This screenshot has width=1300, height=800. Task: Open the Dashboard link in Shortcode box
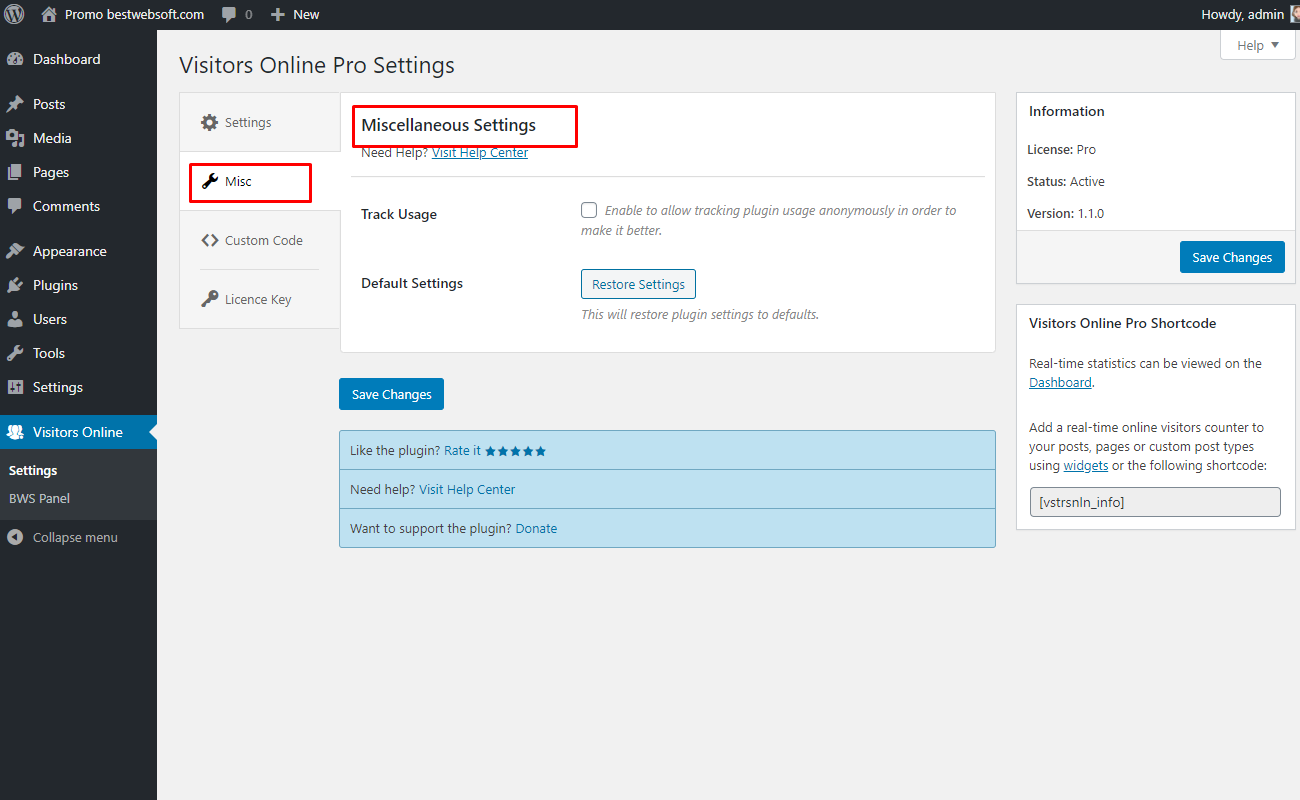1060,383
